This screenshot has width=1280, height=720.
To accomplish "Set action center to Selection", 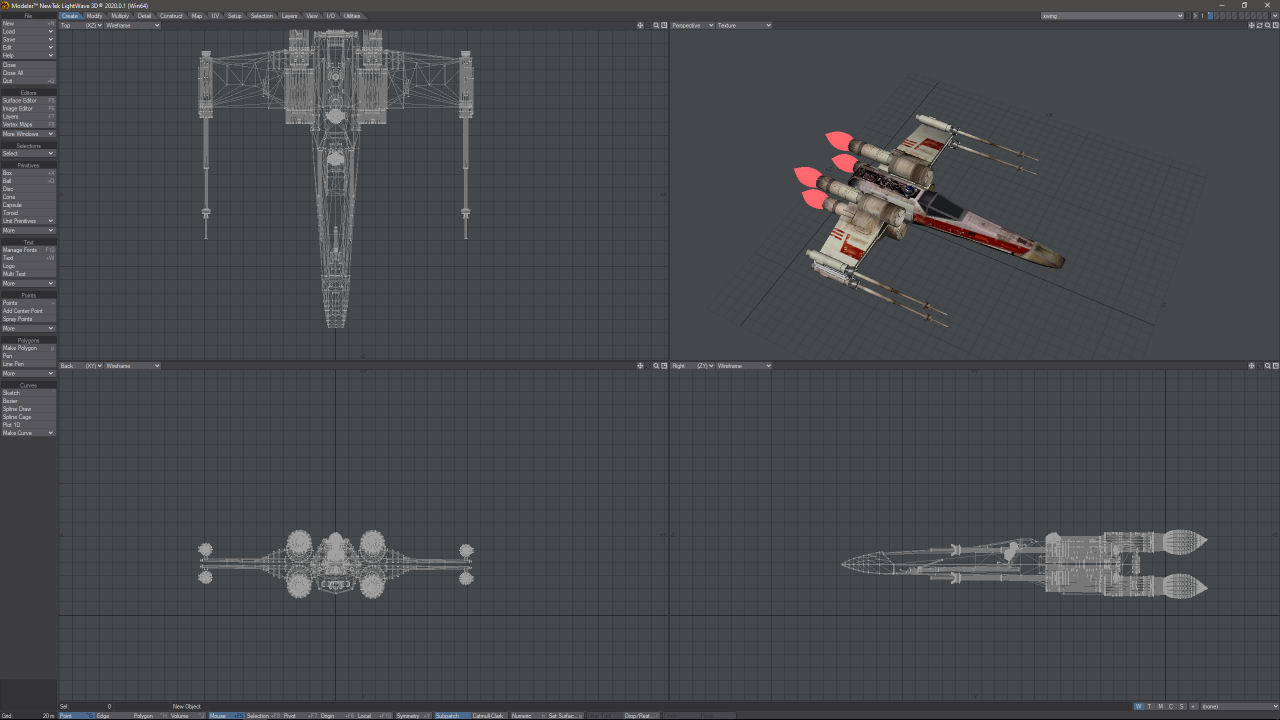I will [263, 716].
